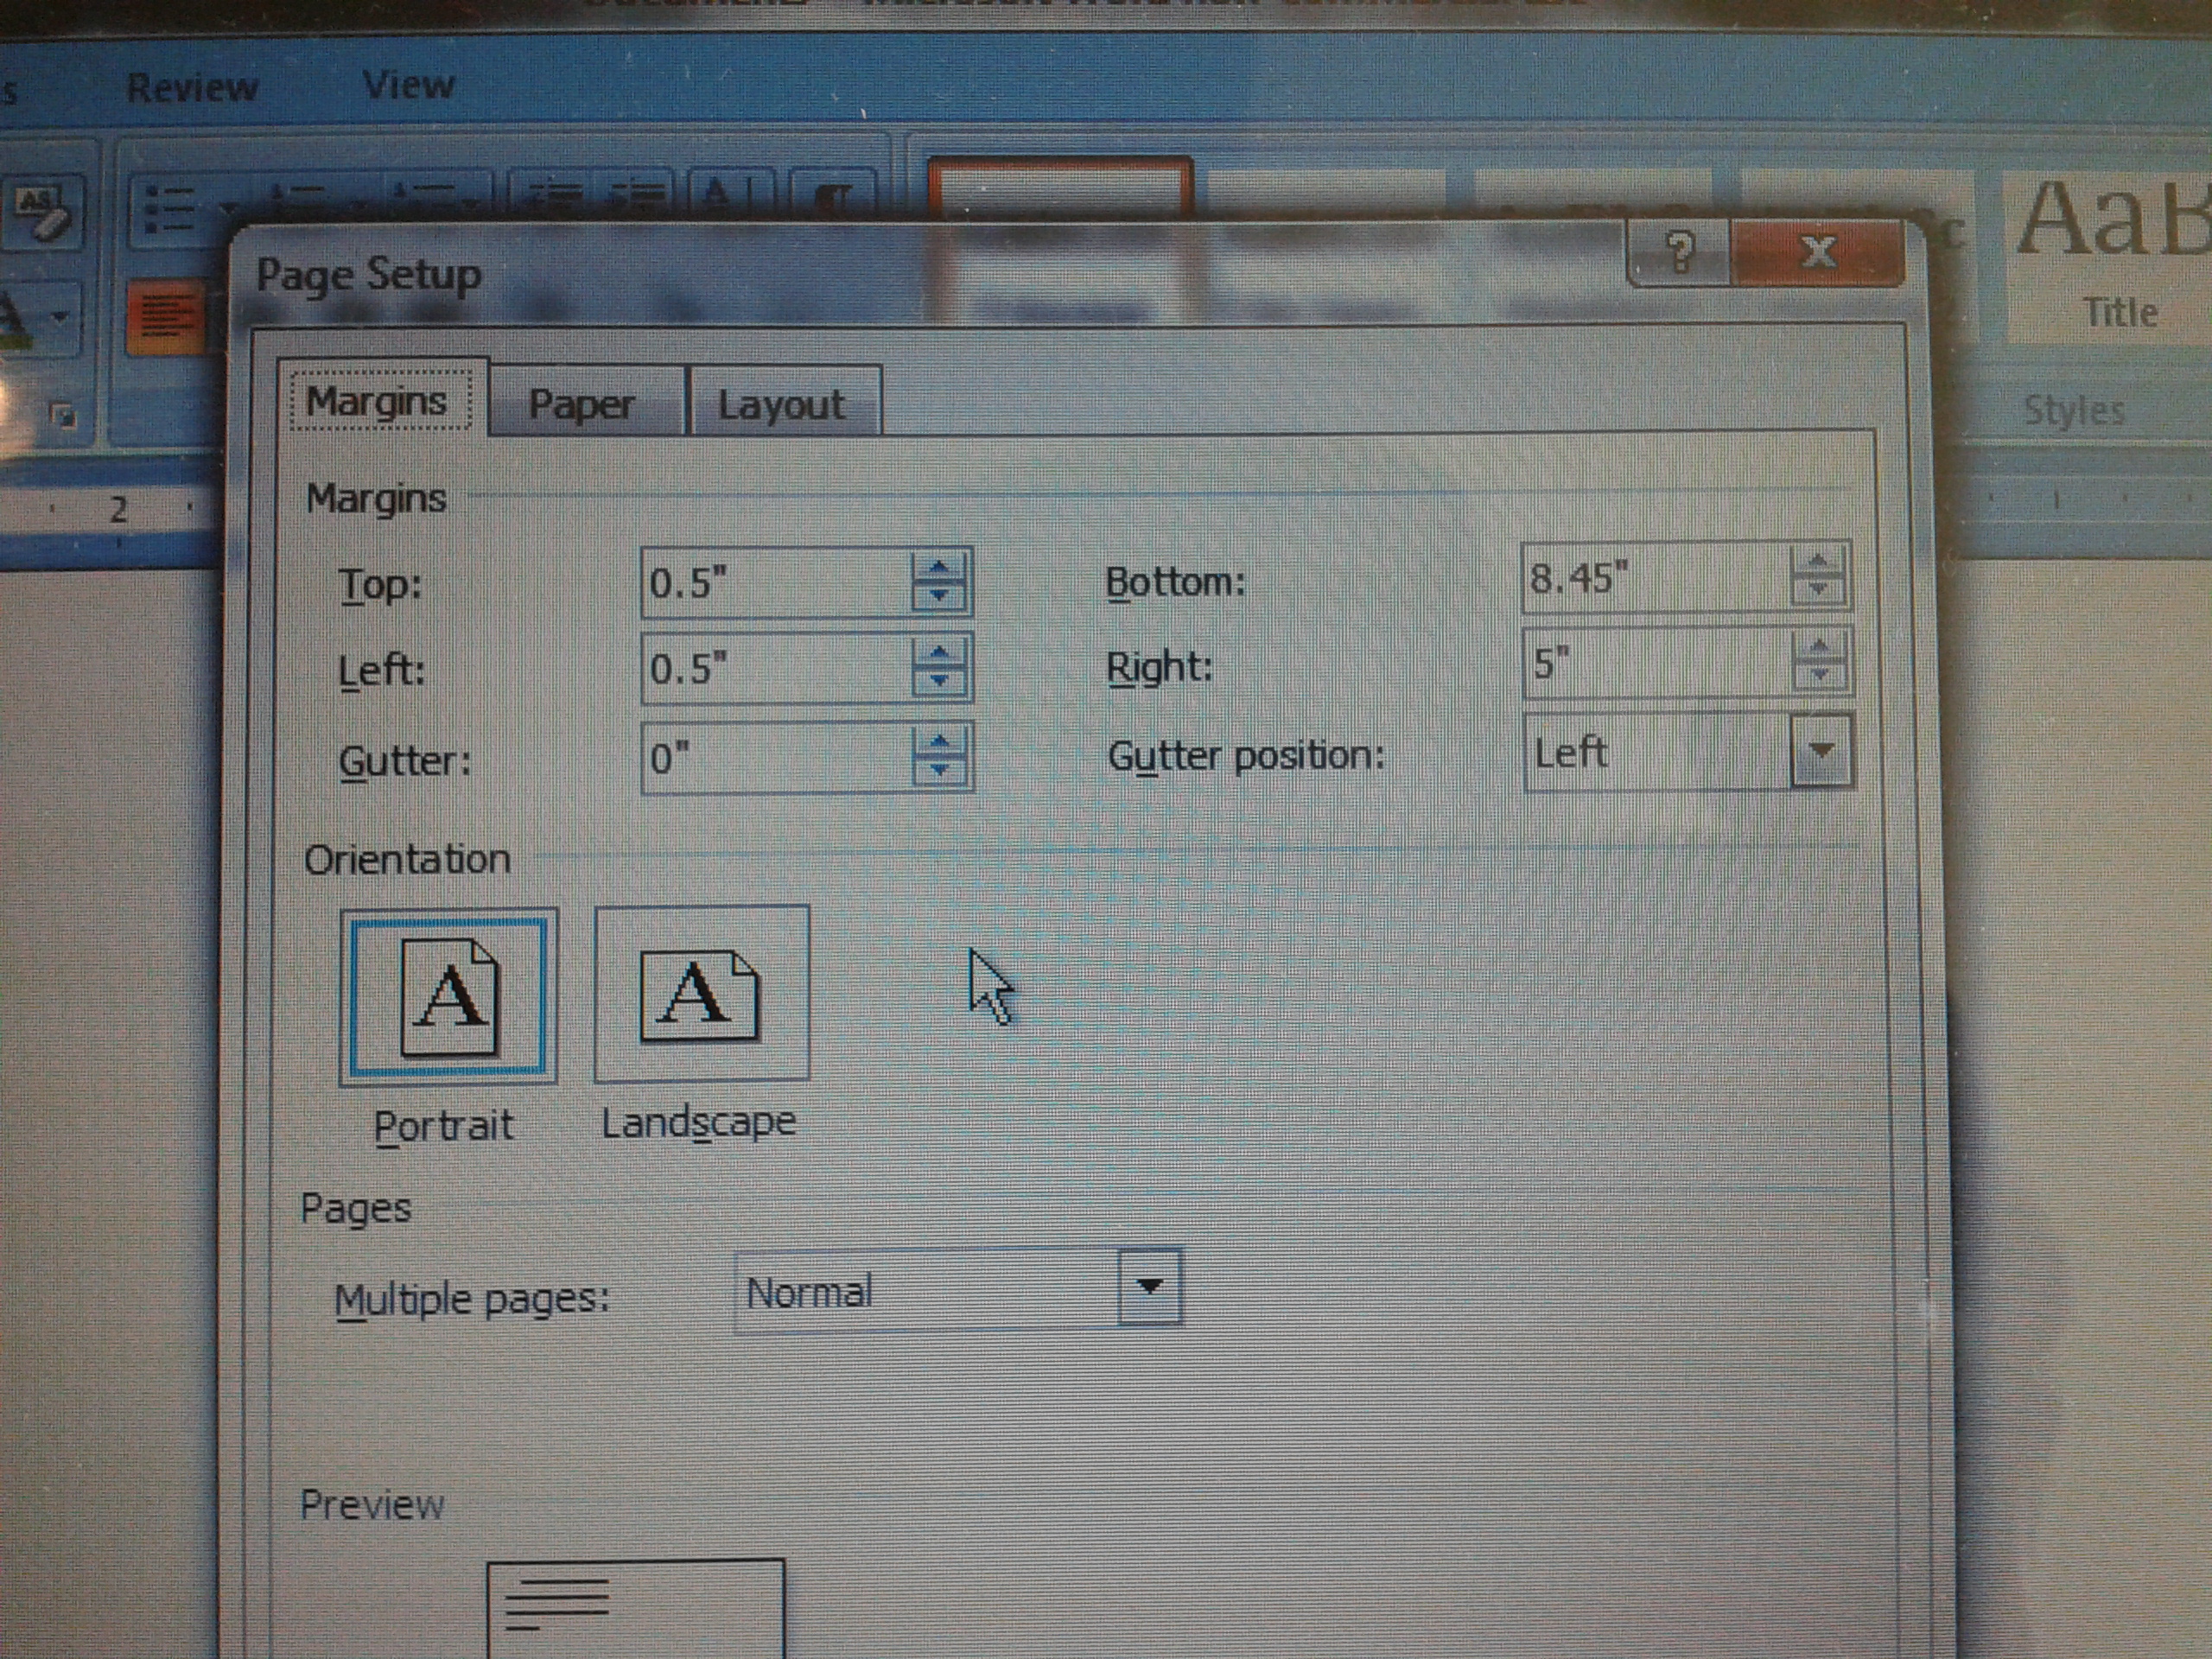The height and width of the screenshot is (1659, 2212).
Task: Click the highlighted align left ribbon icon
Action: (167, 318)
